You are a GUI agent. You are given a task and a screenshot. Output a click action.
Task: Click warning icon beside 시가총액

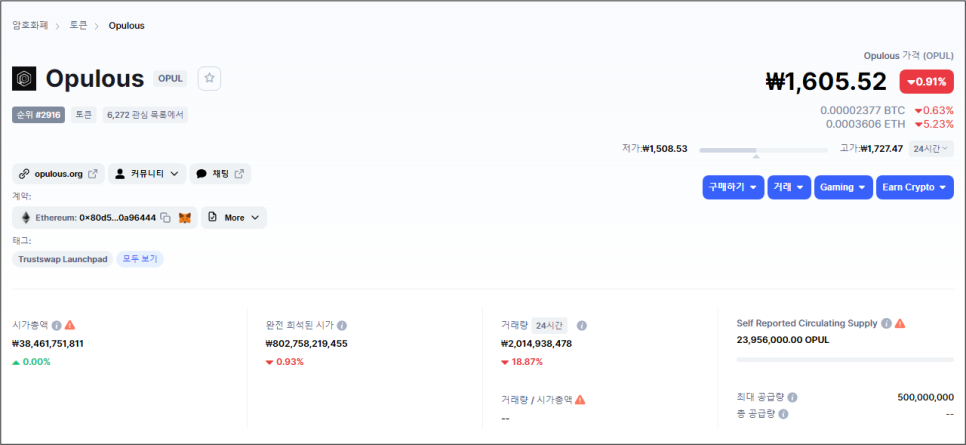coord(70,325)
